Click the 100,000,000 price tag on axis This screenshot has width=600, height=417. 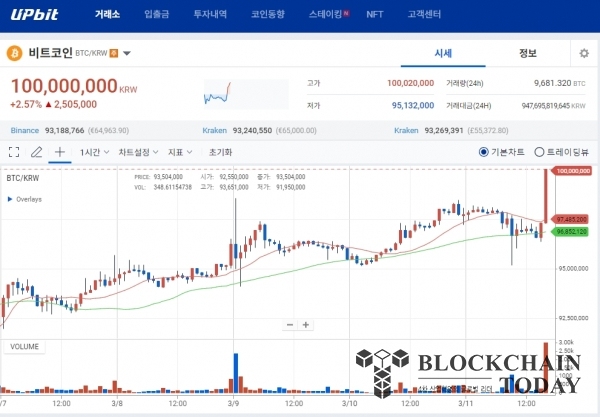[572, 171]
